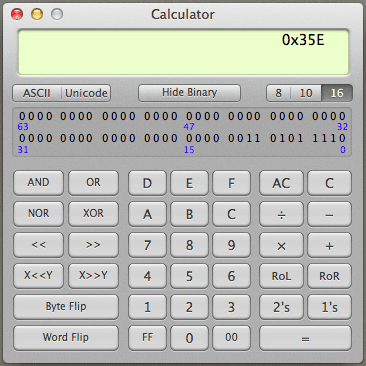Toggle bit 32 in binary display
Screen dimensions: 366x366
(342, 116)
